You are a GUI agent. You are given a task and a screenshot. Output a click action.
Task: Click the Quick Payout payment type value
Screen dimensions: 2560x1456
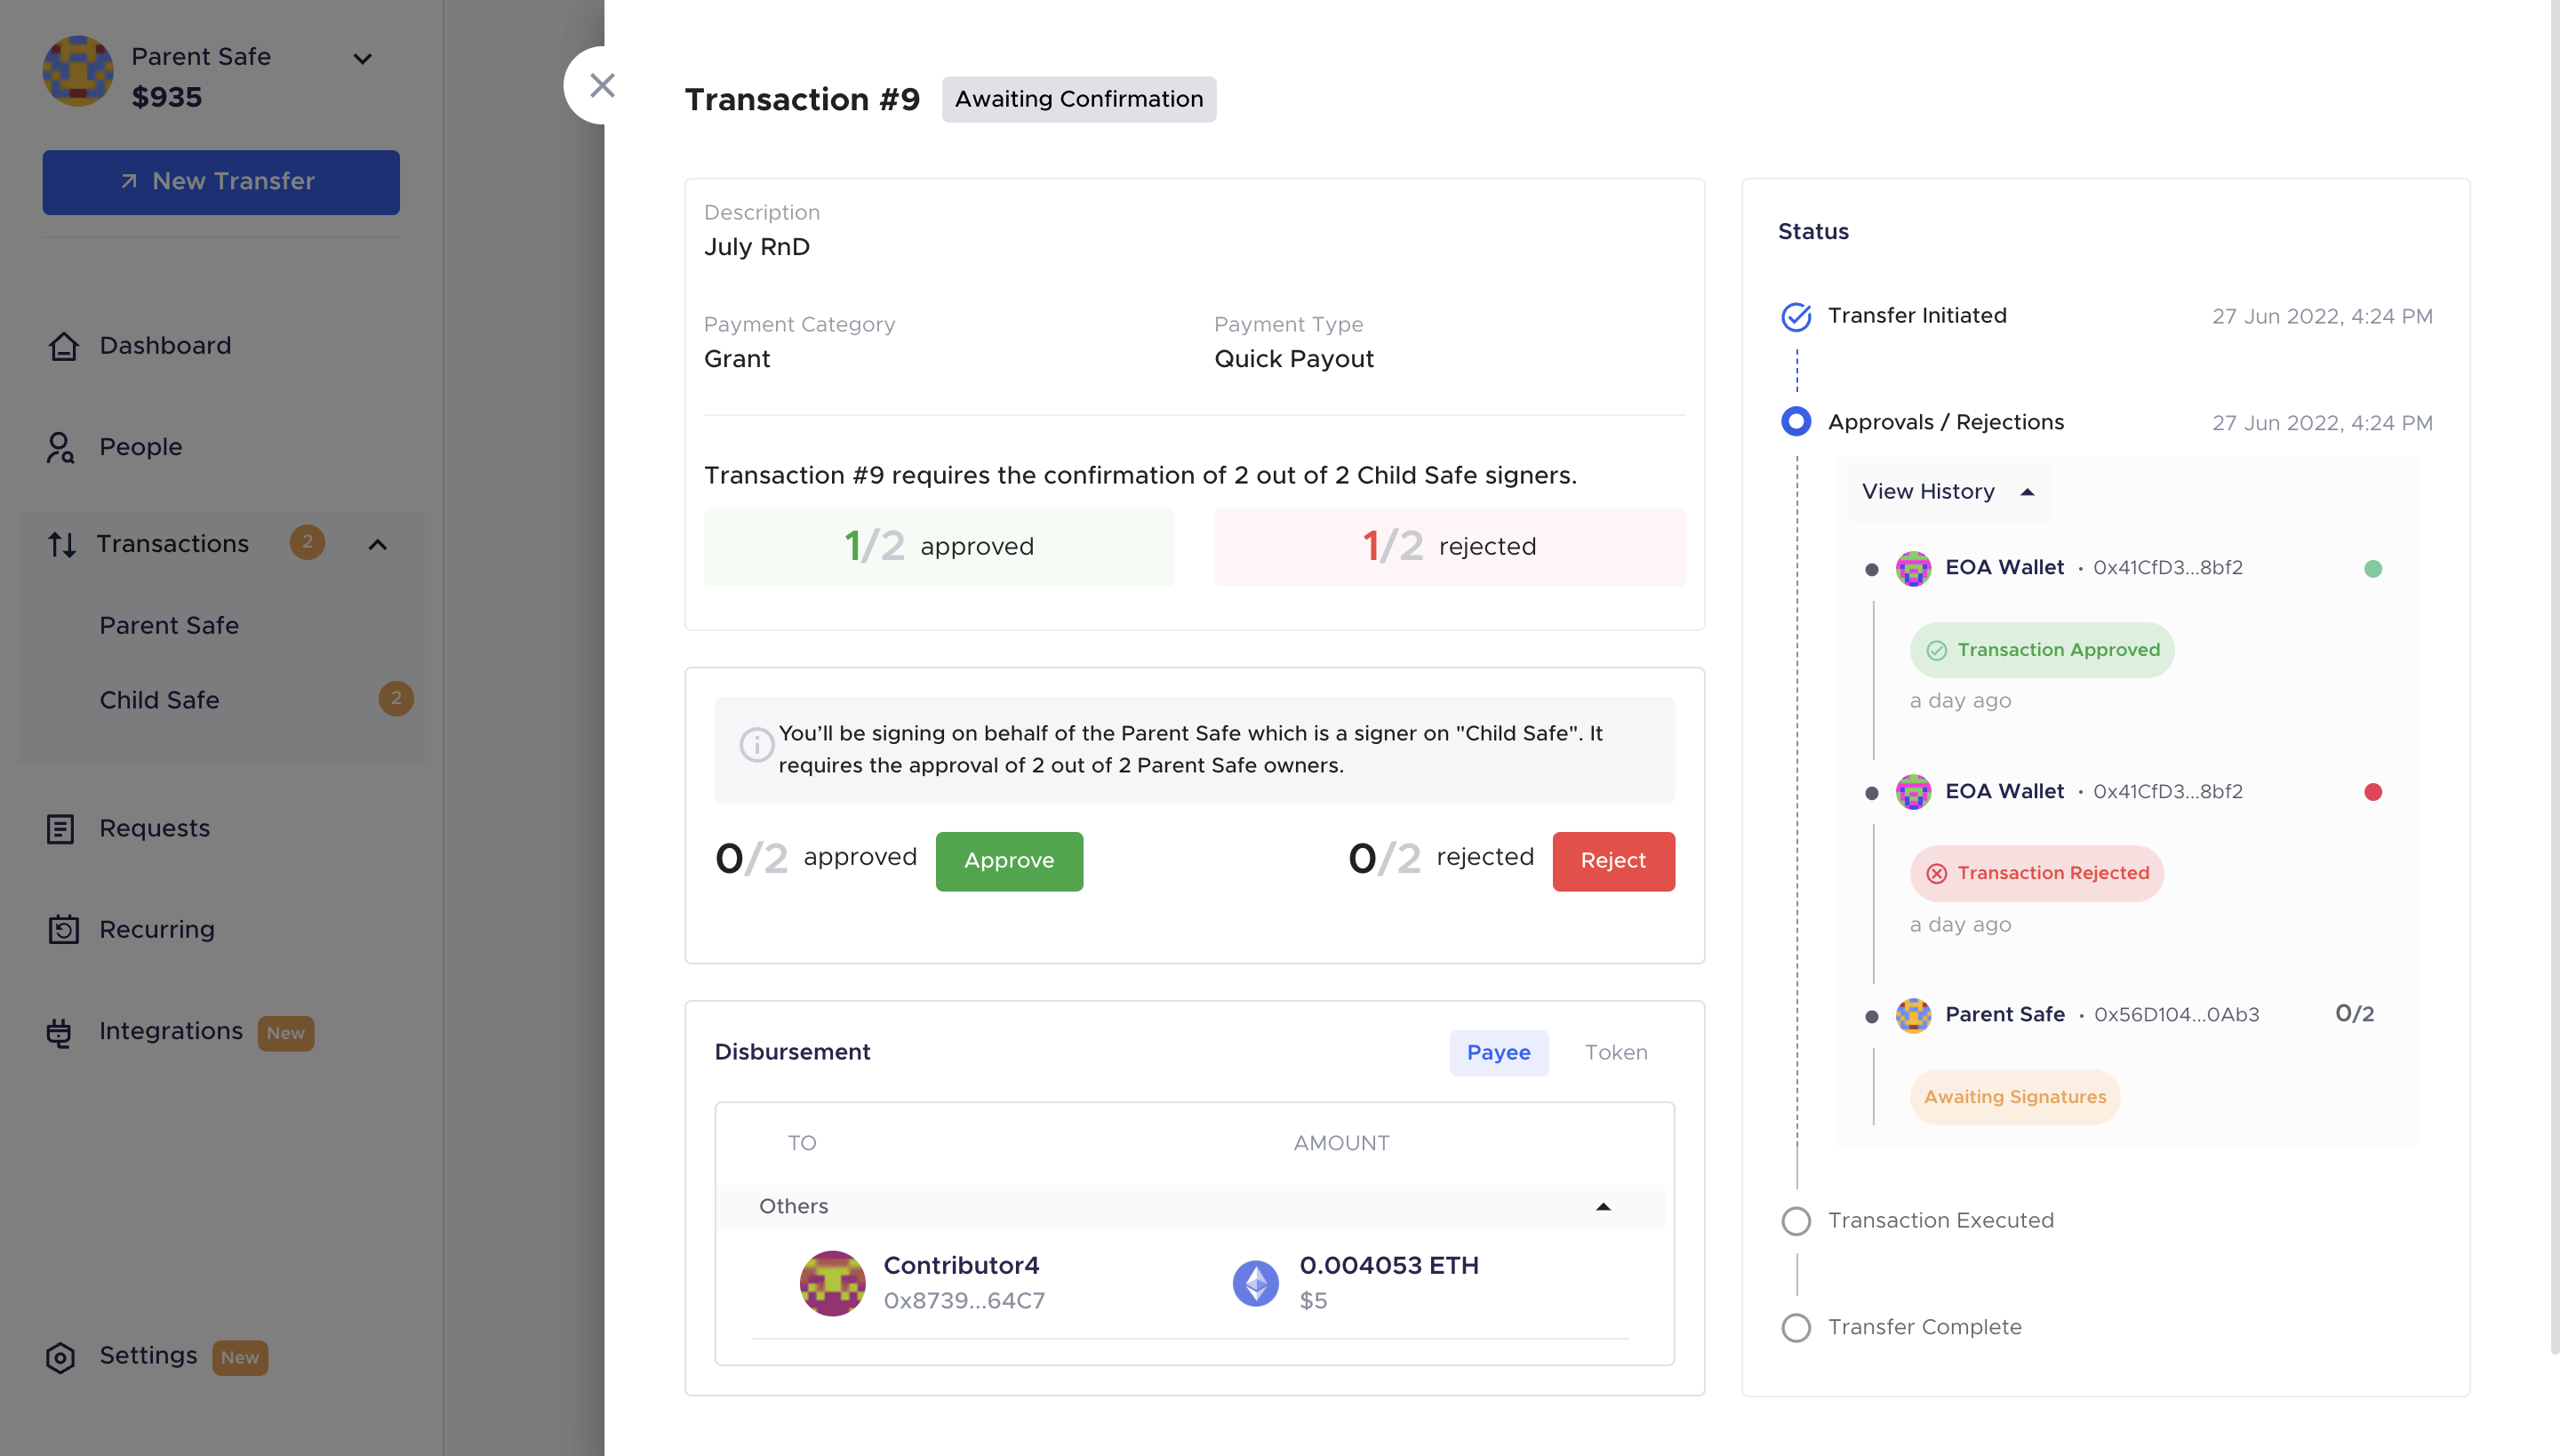point(1294,359)
